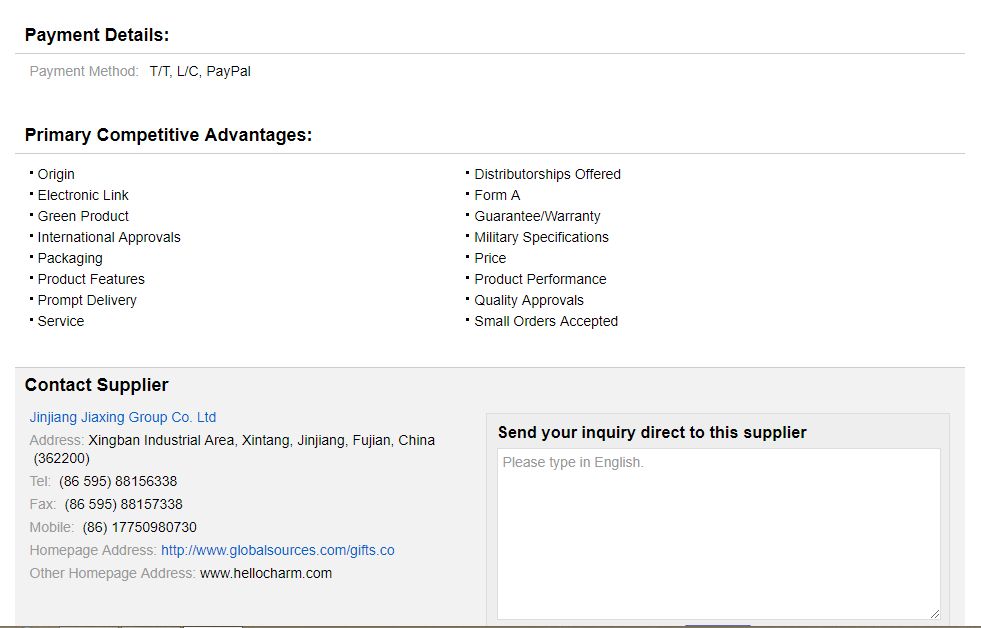981x628 pixels.
Task: Select 'Product Features' in the list
Action: 91,280
